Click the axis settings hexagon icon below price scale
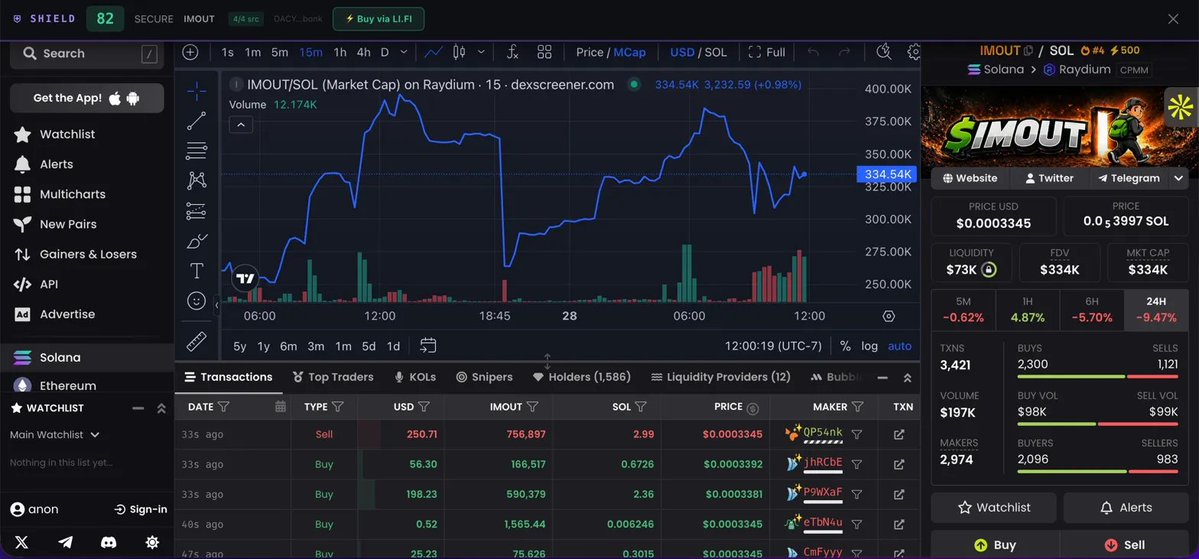This screenshot has height=559, width=1199. click(889, 316)
